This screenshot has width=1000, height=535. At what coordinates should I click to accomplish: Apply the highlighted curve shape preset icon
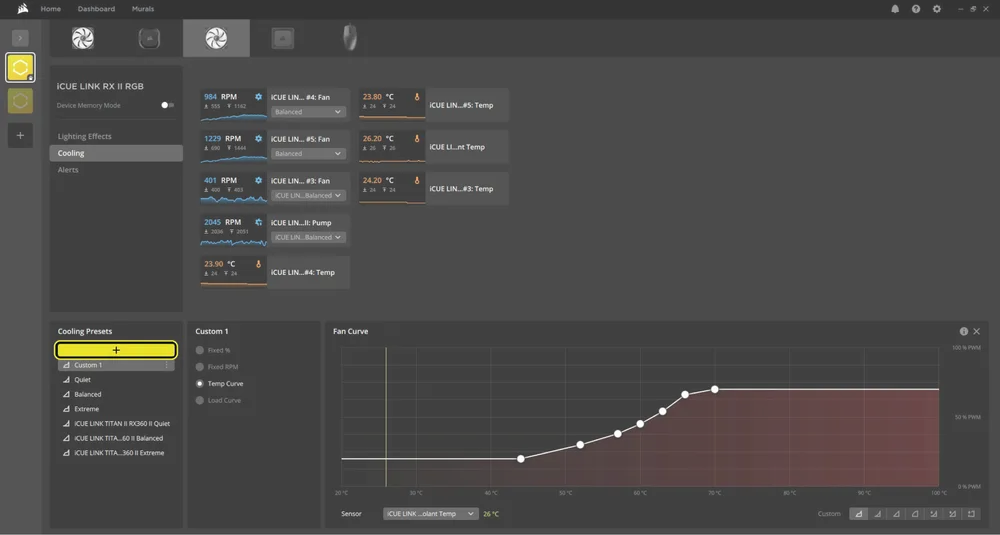click(858, 513)
